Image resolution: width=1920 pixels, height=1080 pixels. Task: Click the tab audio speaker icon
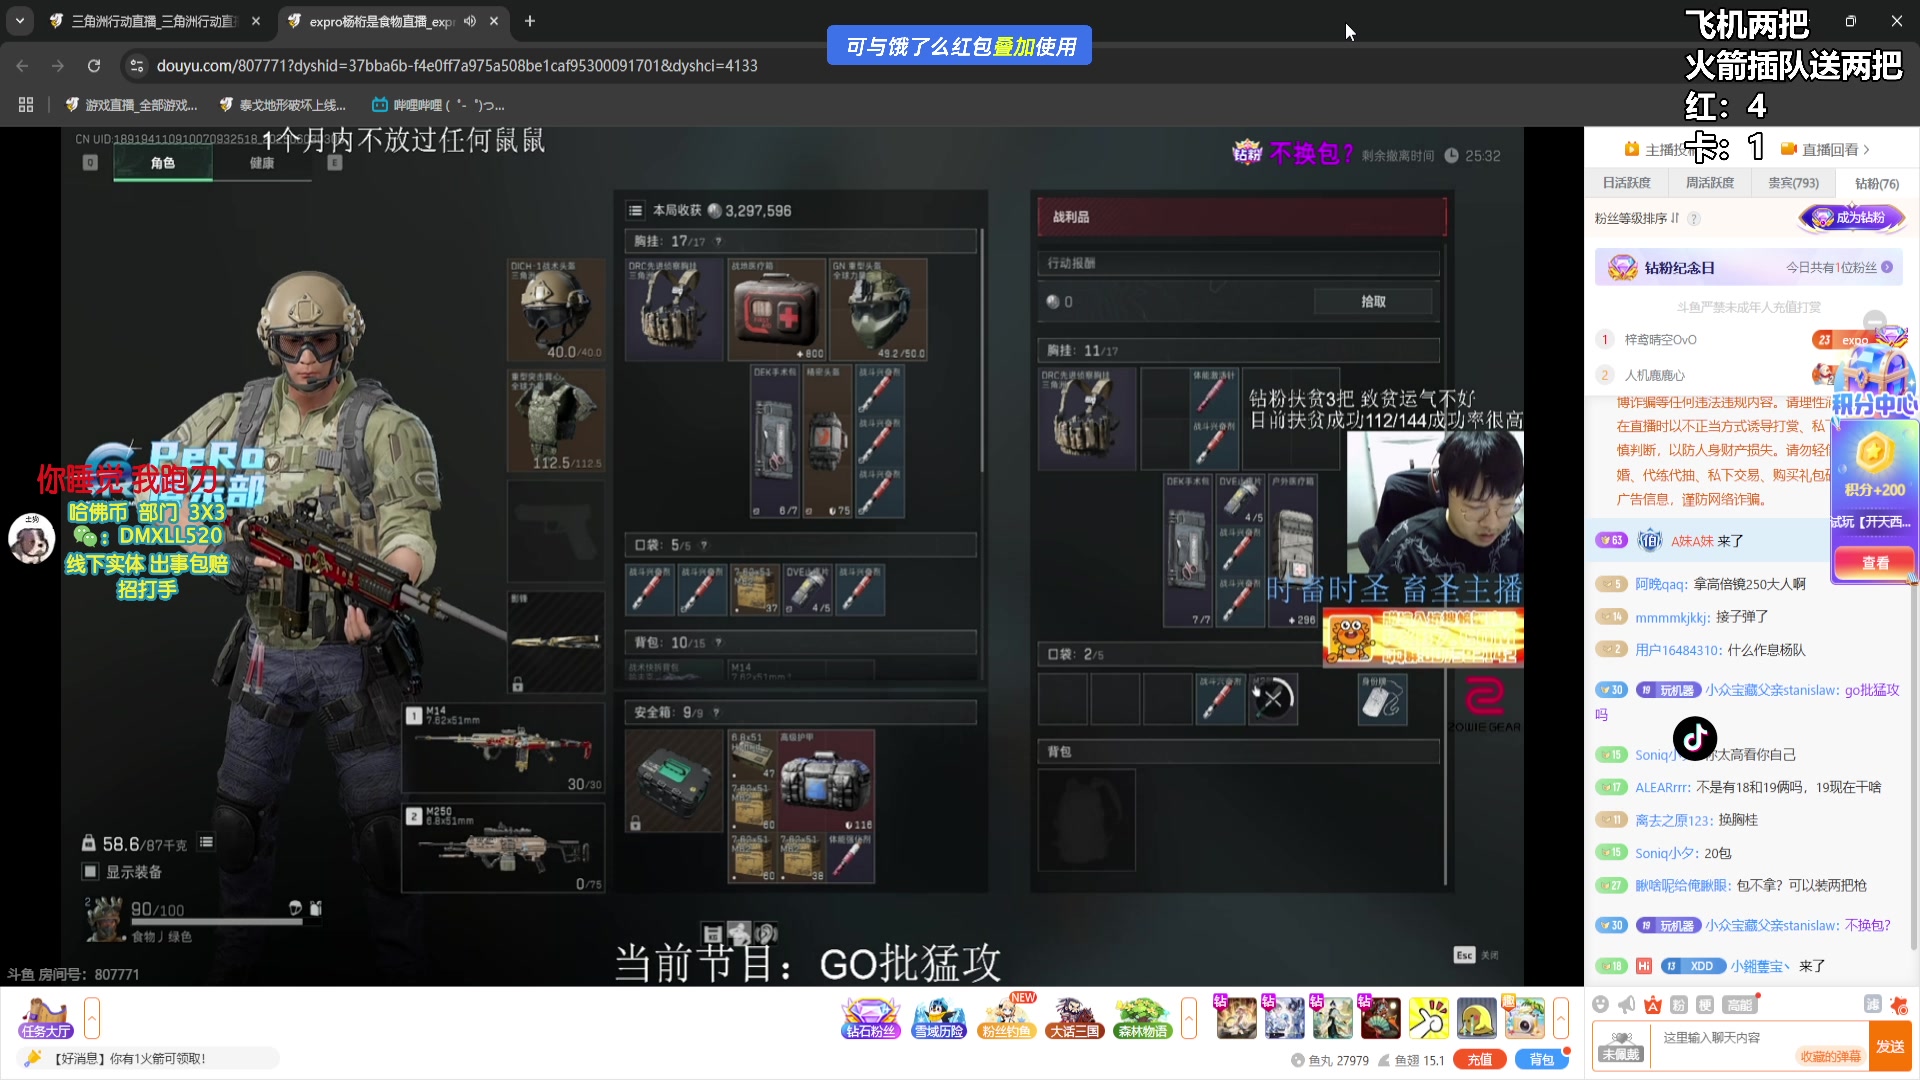(x=469, y=21)
